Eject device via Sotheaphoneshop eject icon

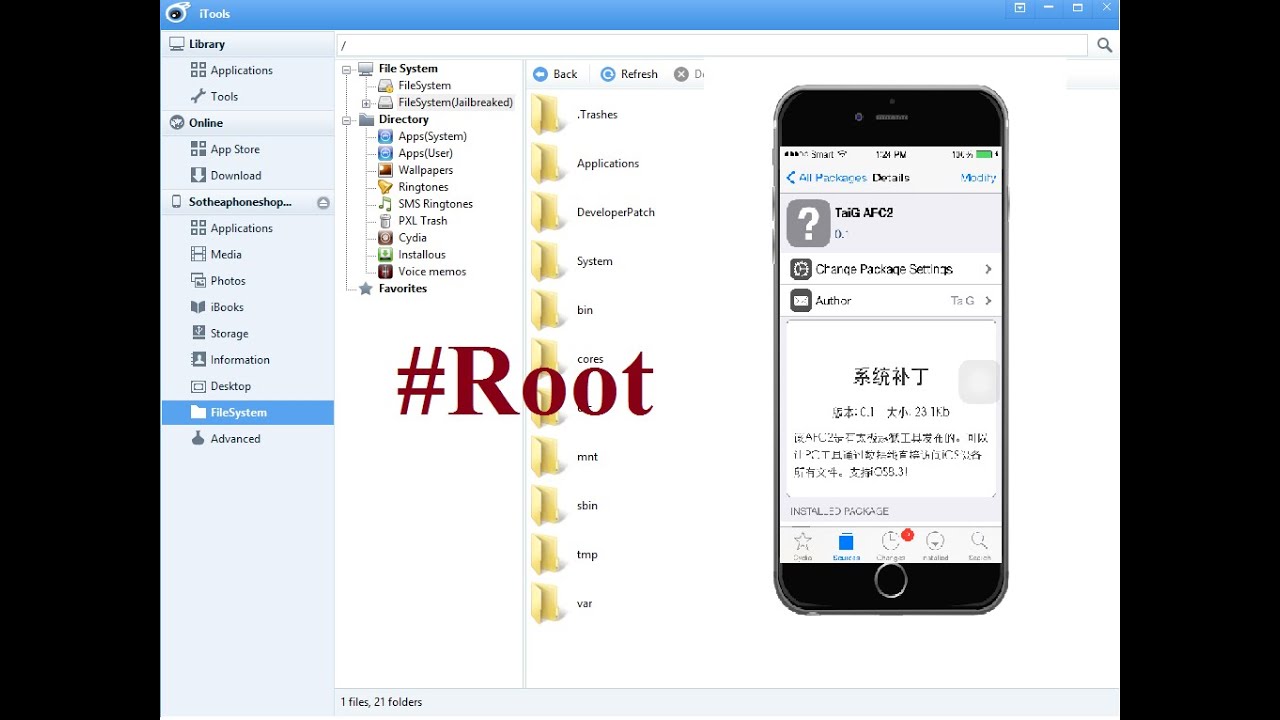tap(323, 202)
